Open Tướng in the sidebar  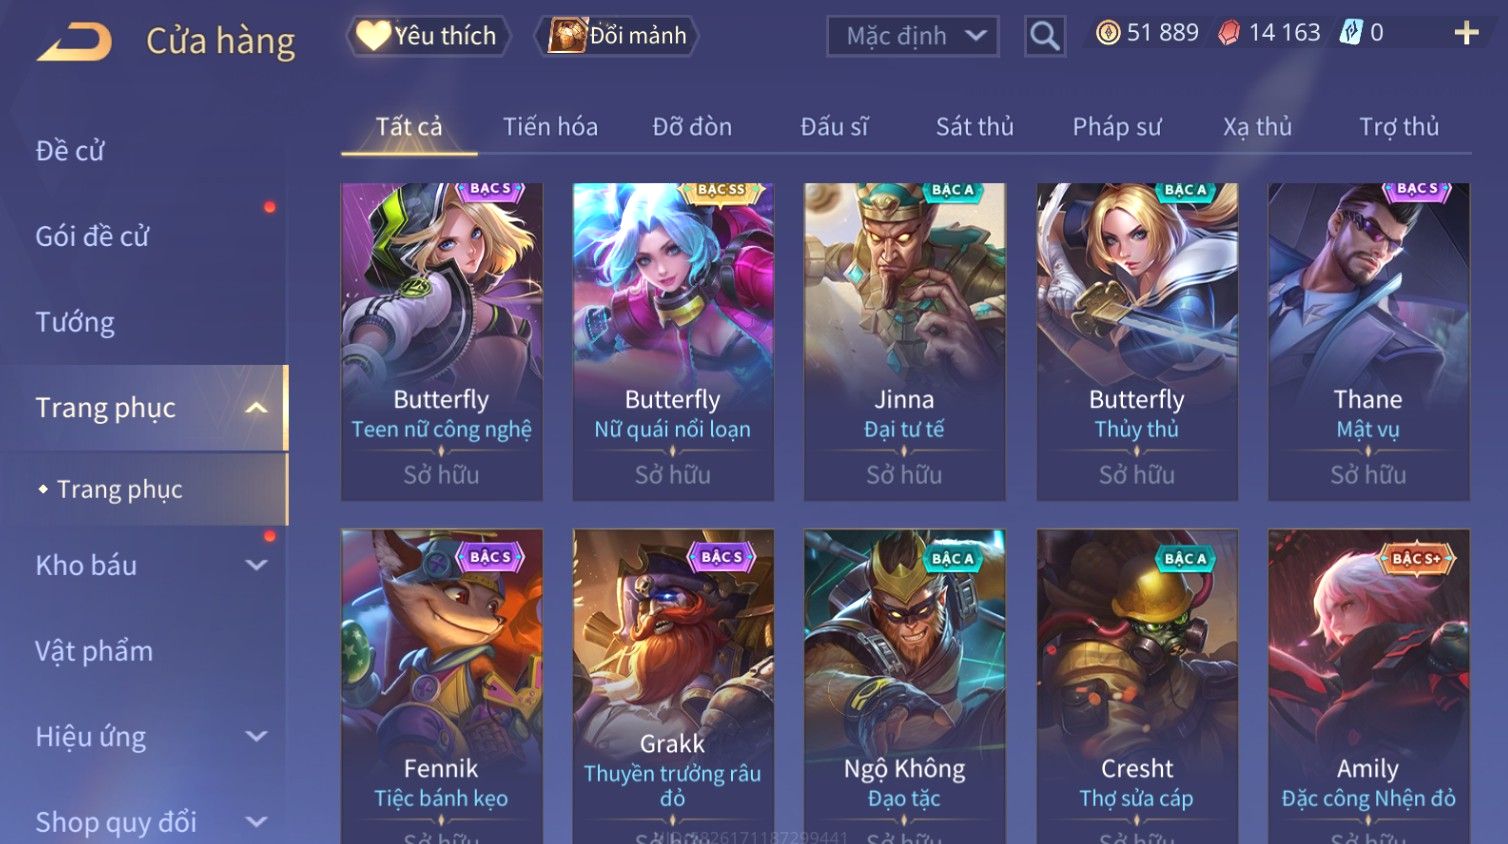(75, 322)
